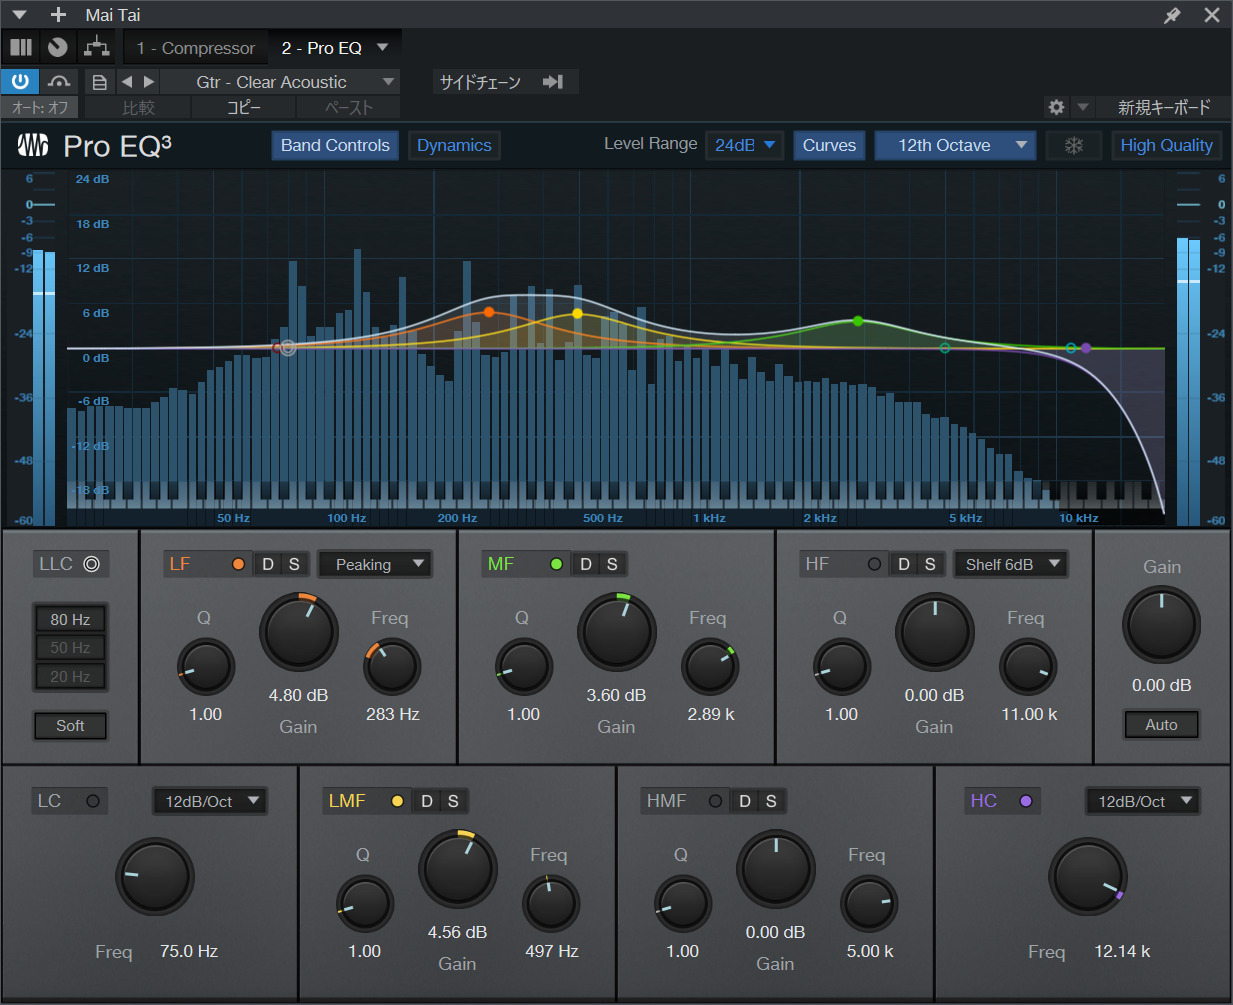Open the preset file document icon
This screenshot has width=1233, height=1005.
[x=99, y=82]
